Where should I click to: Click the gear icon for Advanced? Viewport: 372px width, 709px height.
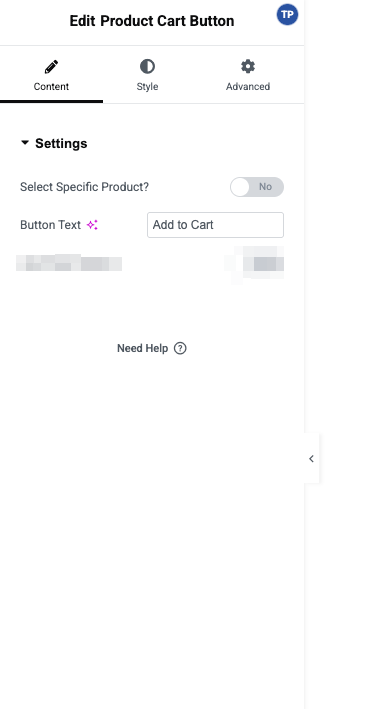[x=248, y=66]
